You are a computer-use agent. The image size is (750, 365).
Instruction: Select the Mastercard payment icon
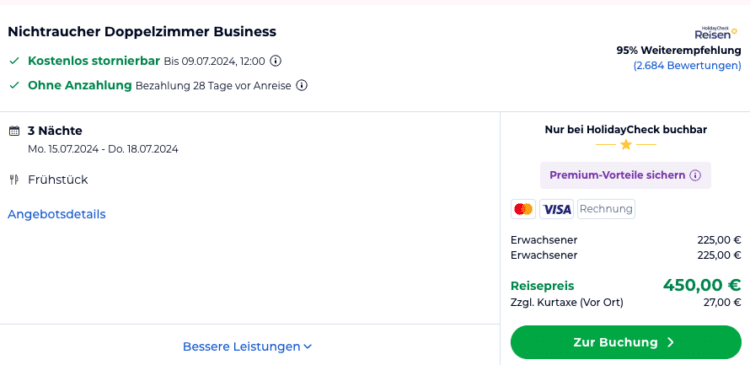(523, 209)
